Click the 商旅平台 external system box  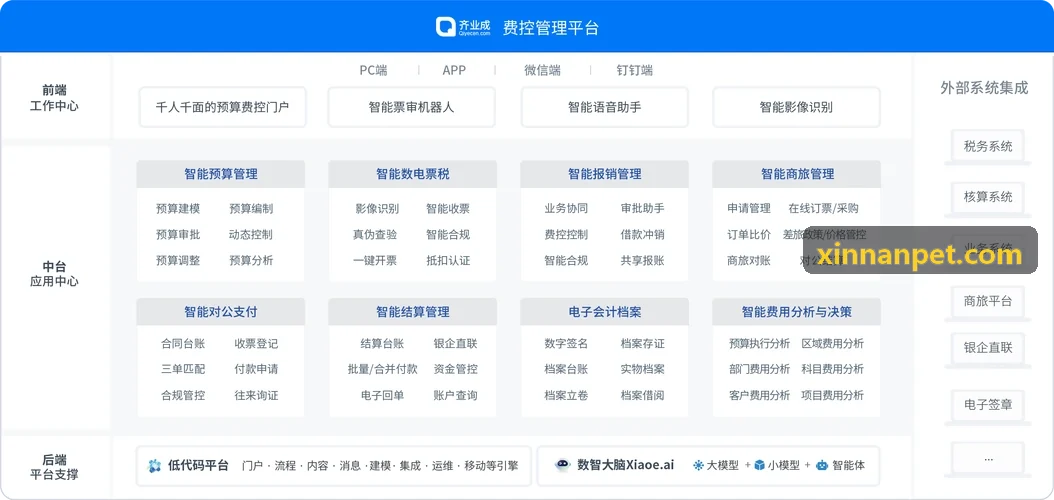[x=987, y=301]
